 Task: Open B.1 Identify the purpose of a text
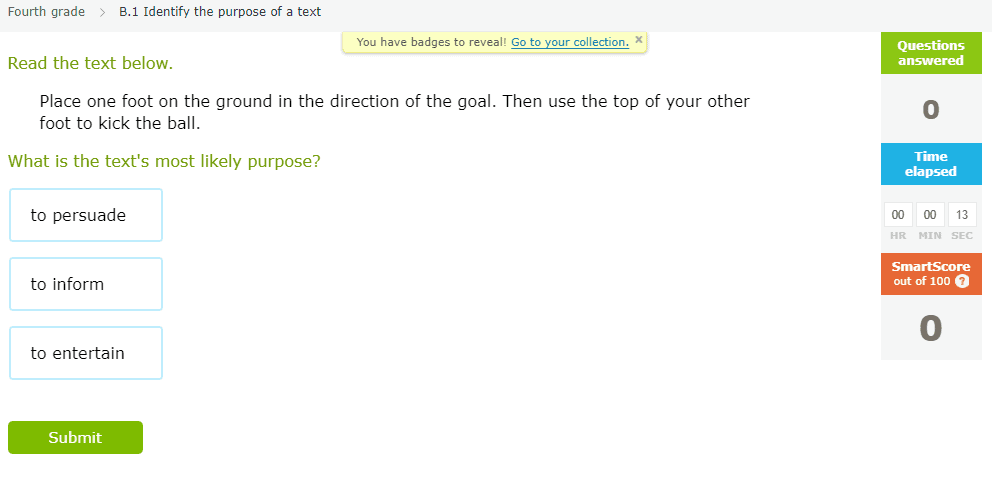coord(220,12)
